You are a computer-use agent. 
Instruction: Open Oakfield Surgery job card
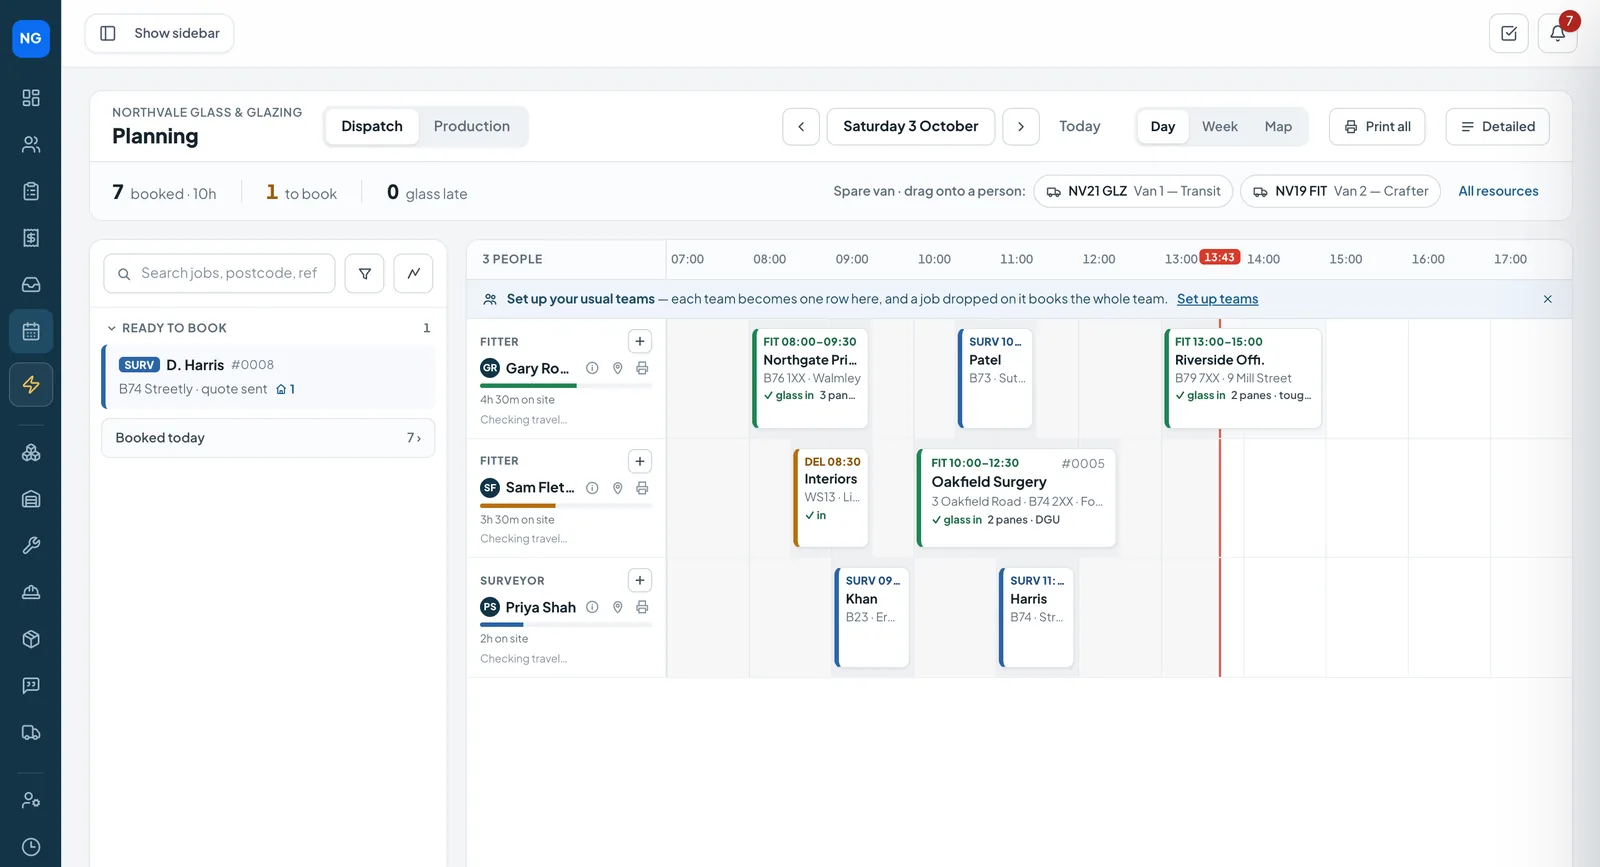coord(1017,498)
